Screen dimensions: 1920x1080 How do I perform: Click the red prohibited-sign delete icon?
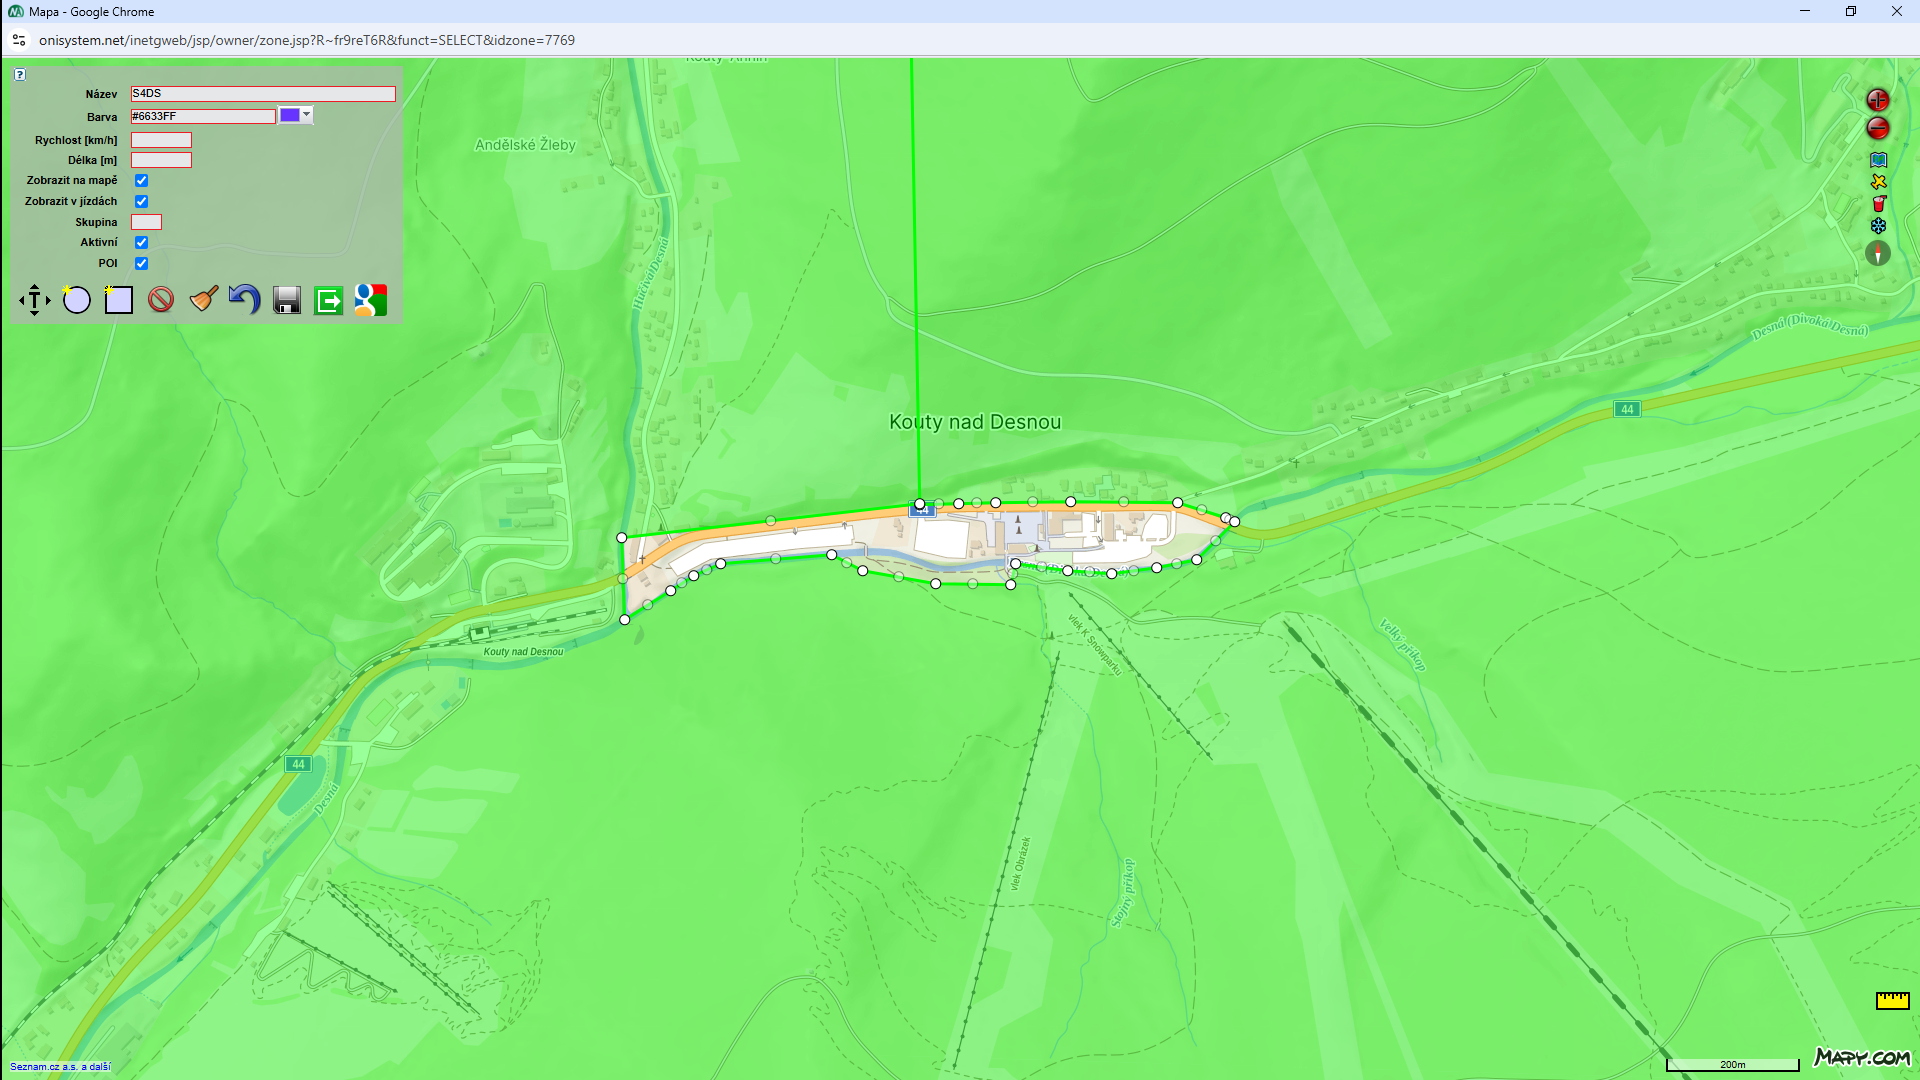point(161,300)
